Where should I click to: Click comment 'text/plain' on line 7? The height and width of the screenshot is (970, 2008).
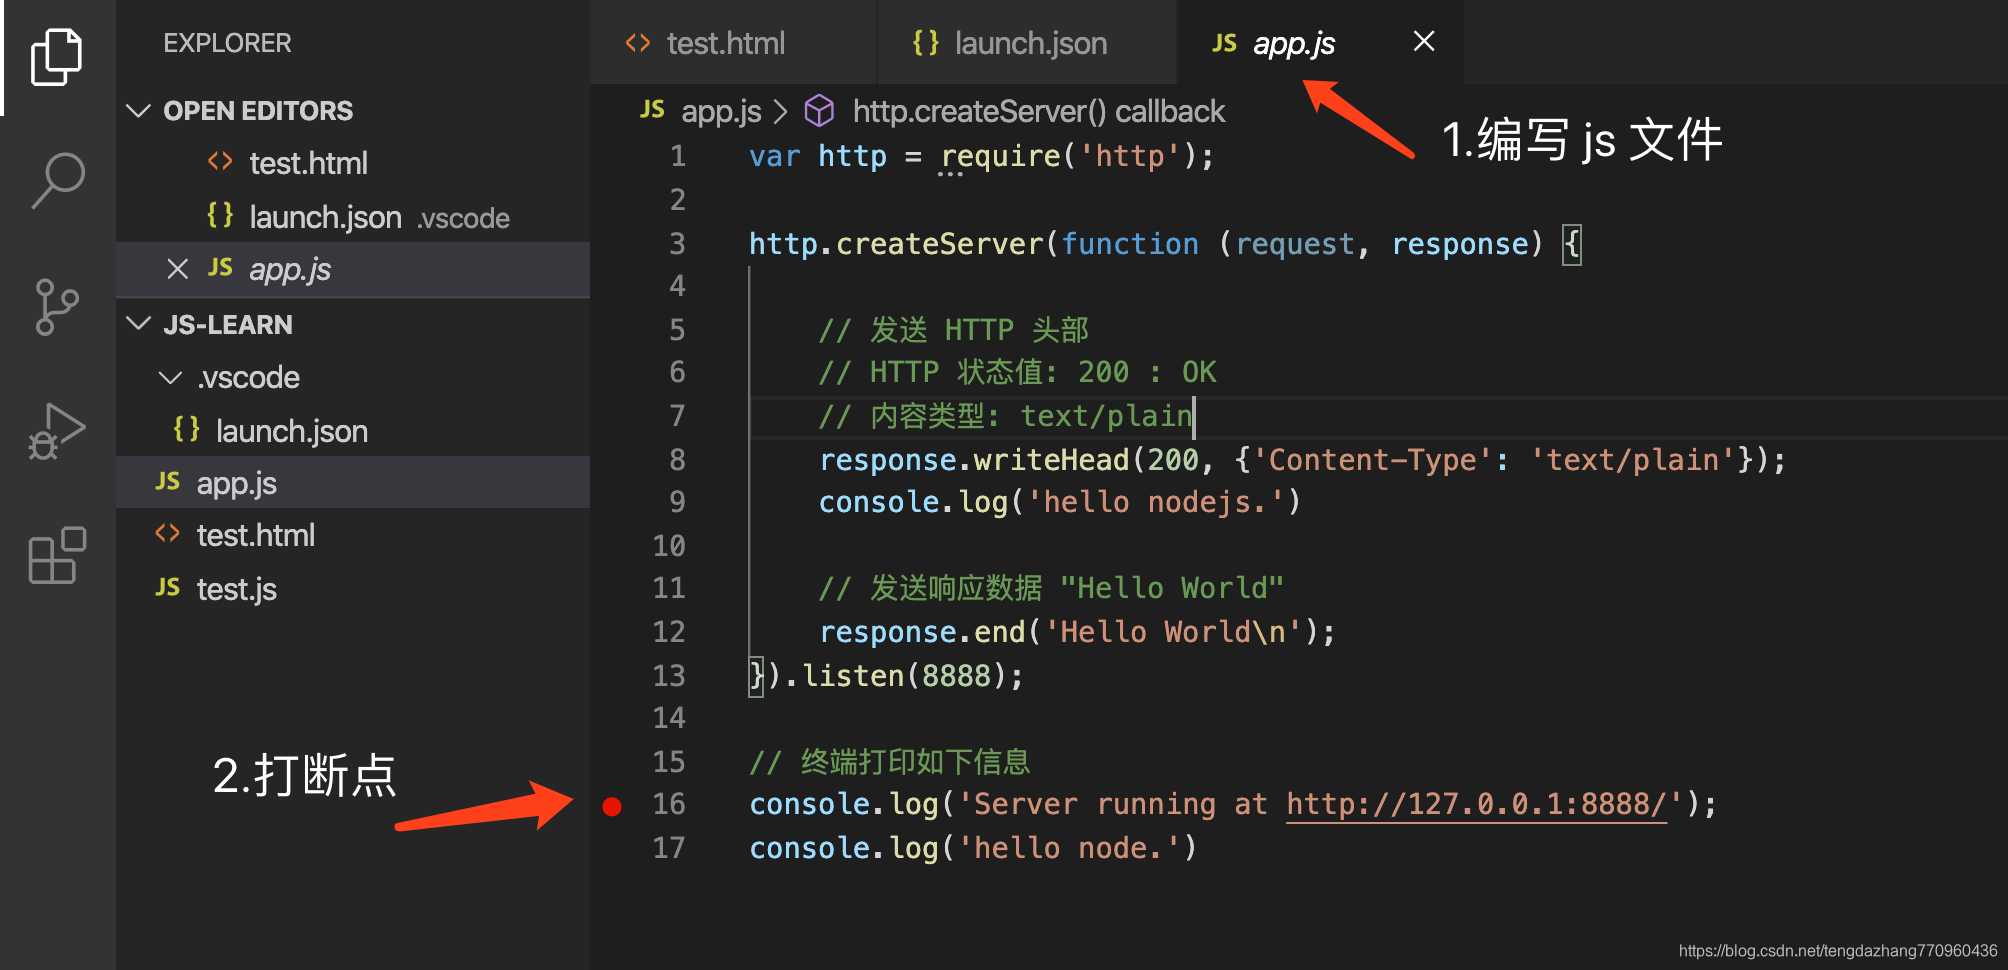(x=1106, y=416)
